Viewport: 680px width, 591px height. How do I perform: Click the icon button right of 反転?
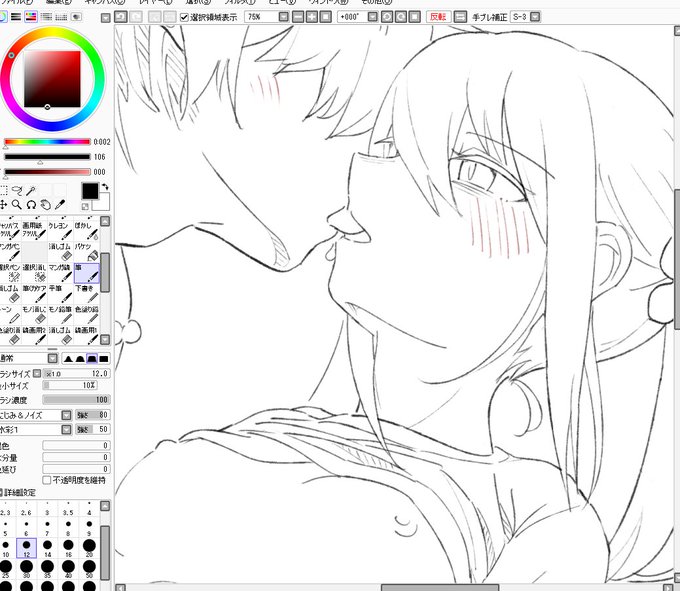point(460,17)
